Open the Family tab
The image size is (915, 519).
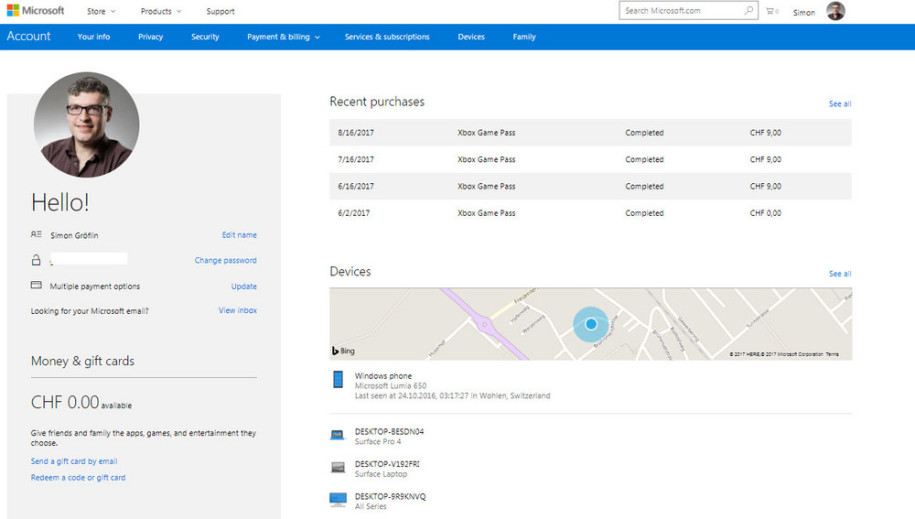click(x=524, y=37)
